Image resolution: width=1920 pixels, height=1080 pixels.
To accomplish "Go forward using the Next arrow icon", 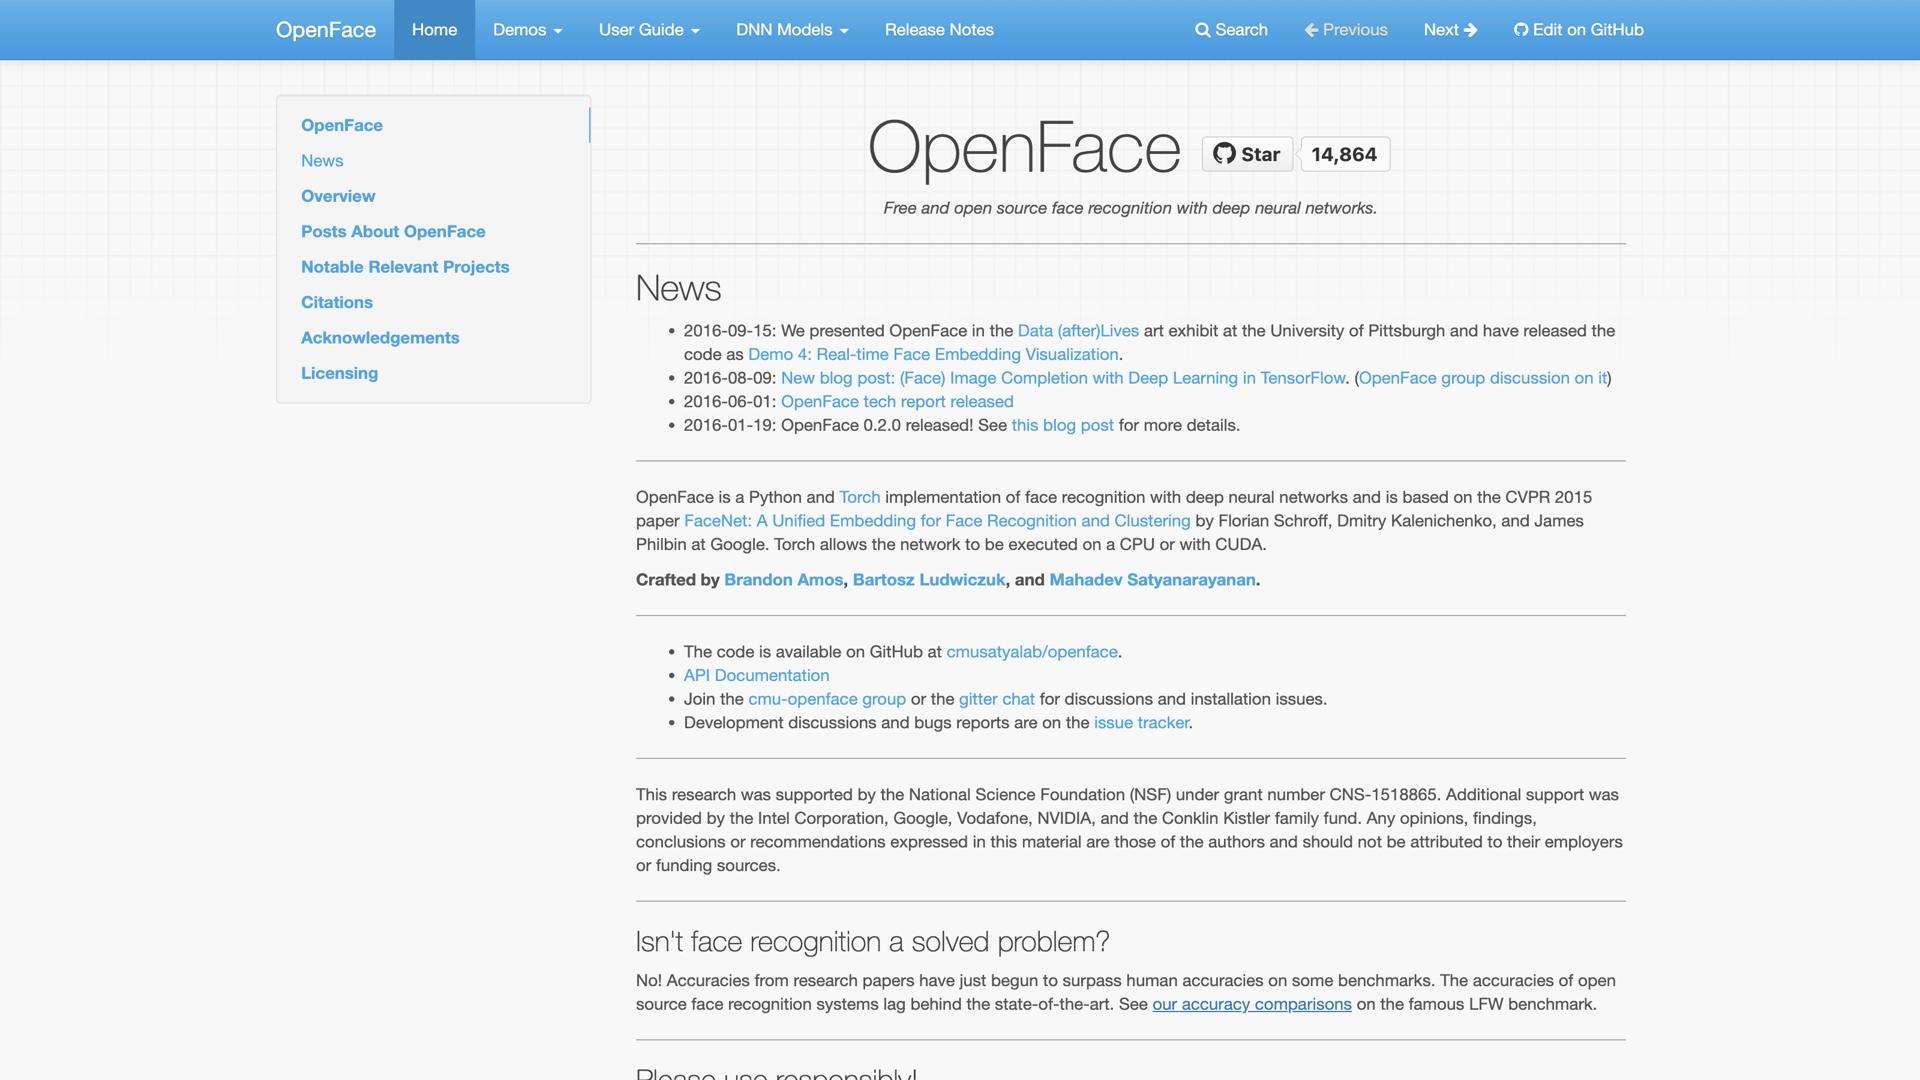I will pos(1470,30).
